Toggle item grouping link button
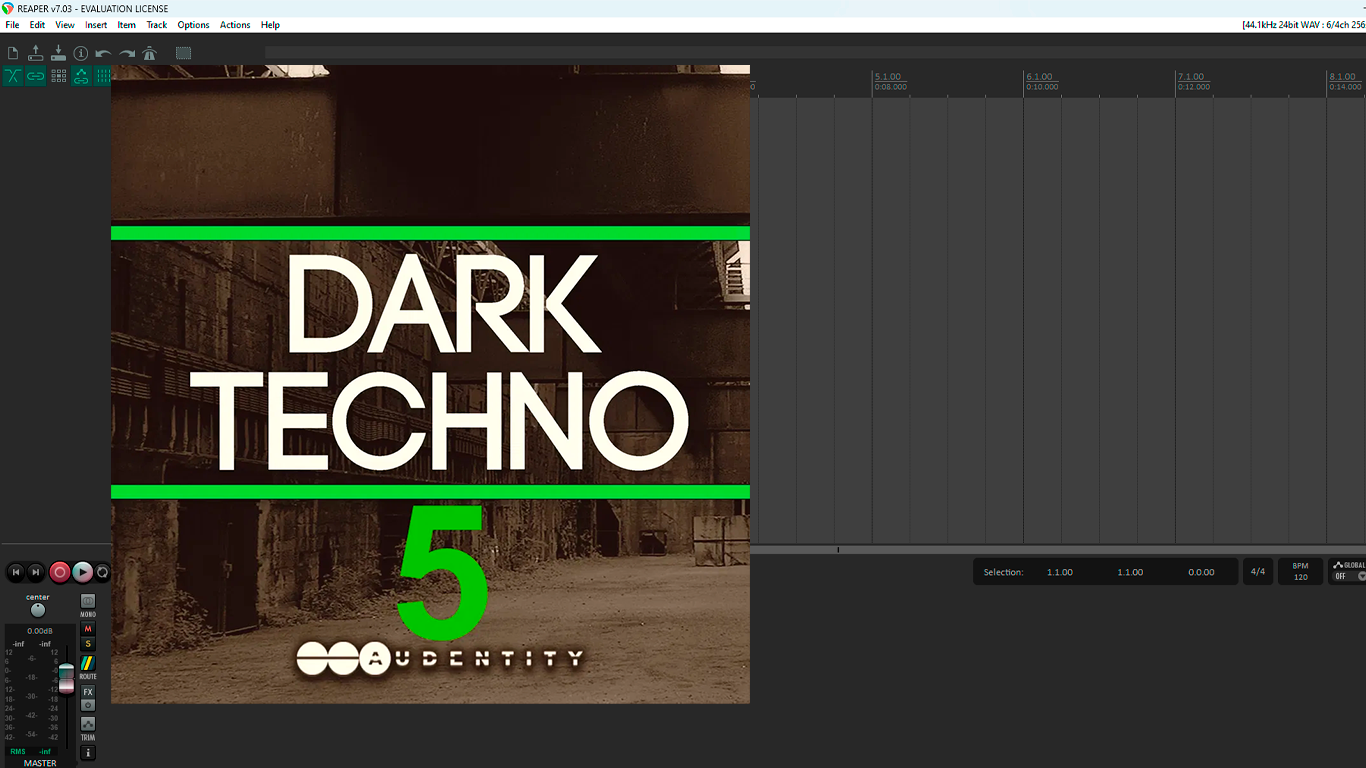Viewport: 1366px width, 768px height. 36,76
